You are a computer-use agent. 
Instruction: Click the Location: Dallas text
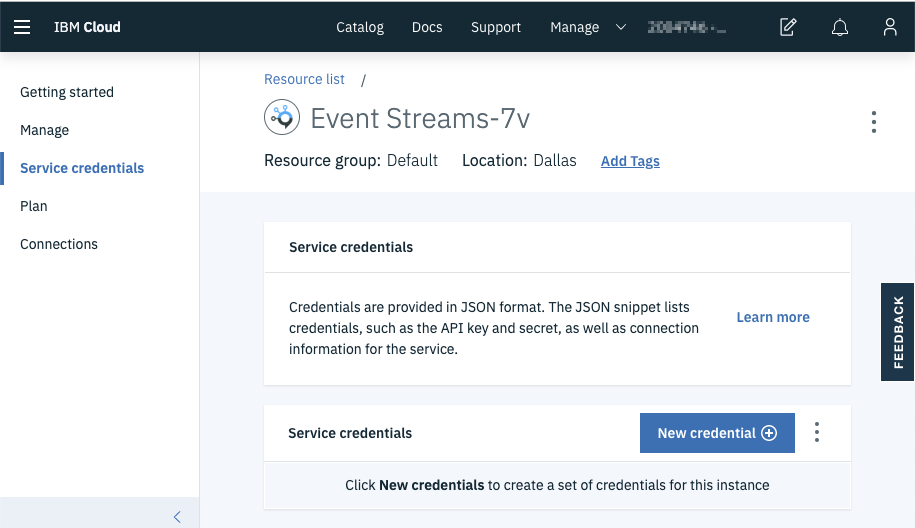pos(519,160)
